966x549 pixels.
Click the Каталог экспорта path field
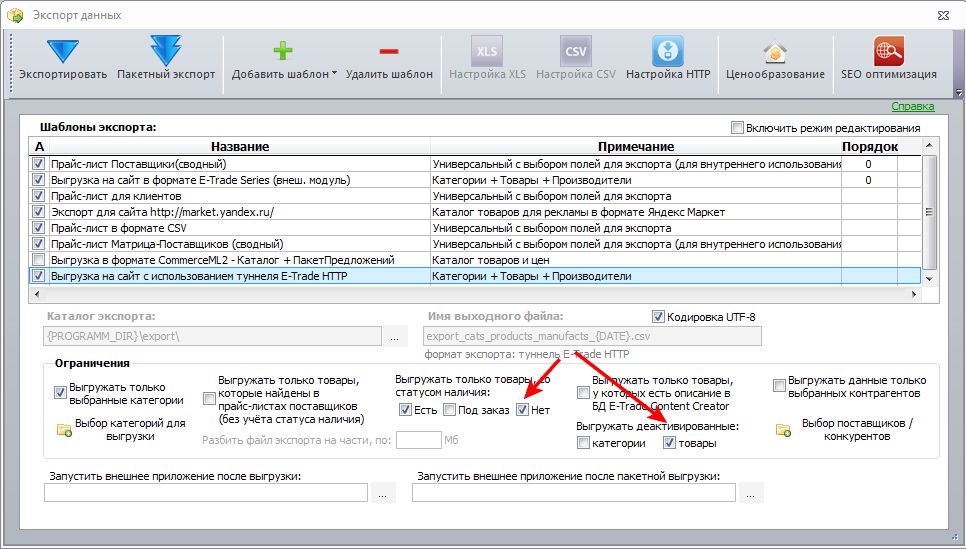tap(213, 336)
